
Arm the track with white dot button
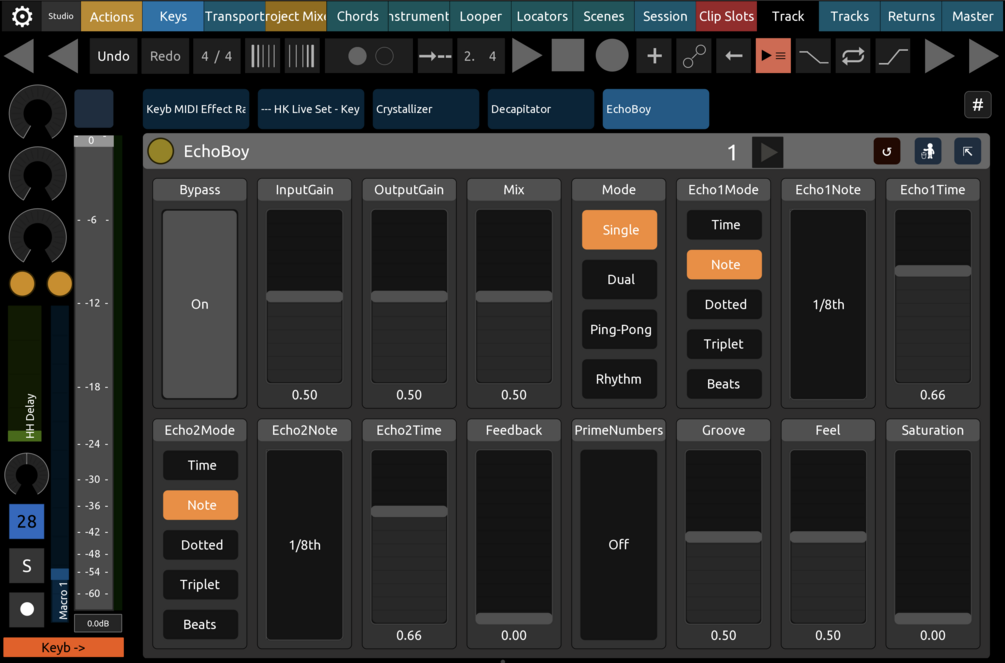26,608
